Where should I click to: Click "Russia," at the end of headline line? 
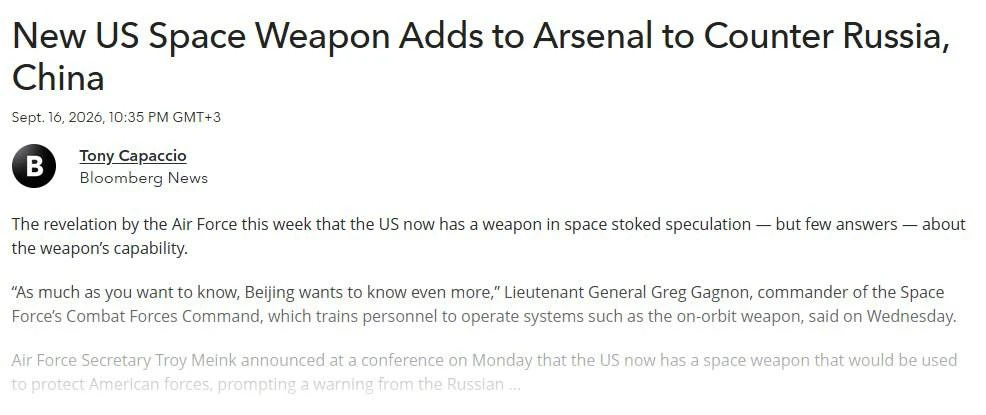pos(897,36)
